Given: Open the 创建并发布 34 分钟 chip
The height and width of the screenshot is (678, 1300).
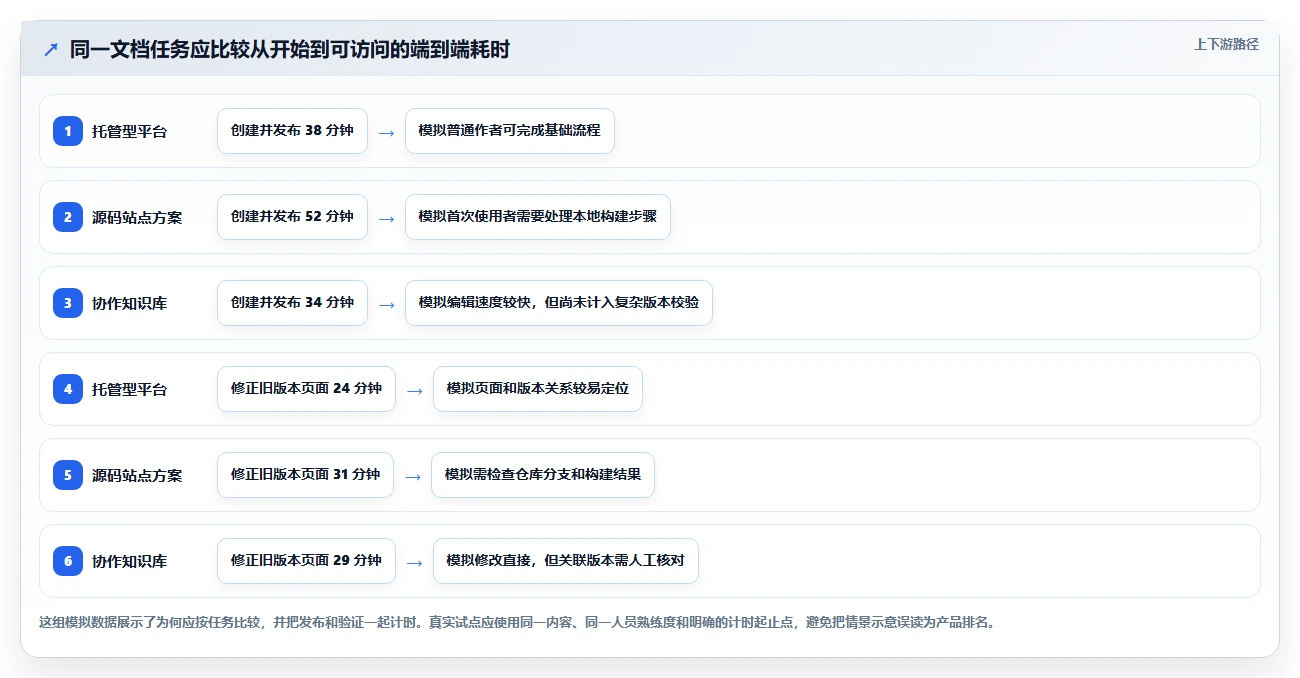Looking at the screenshot, I should click(292, 303).
